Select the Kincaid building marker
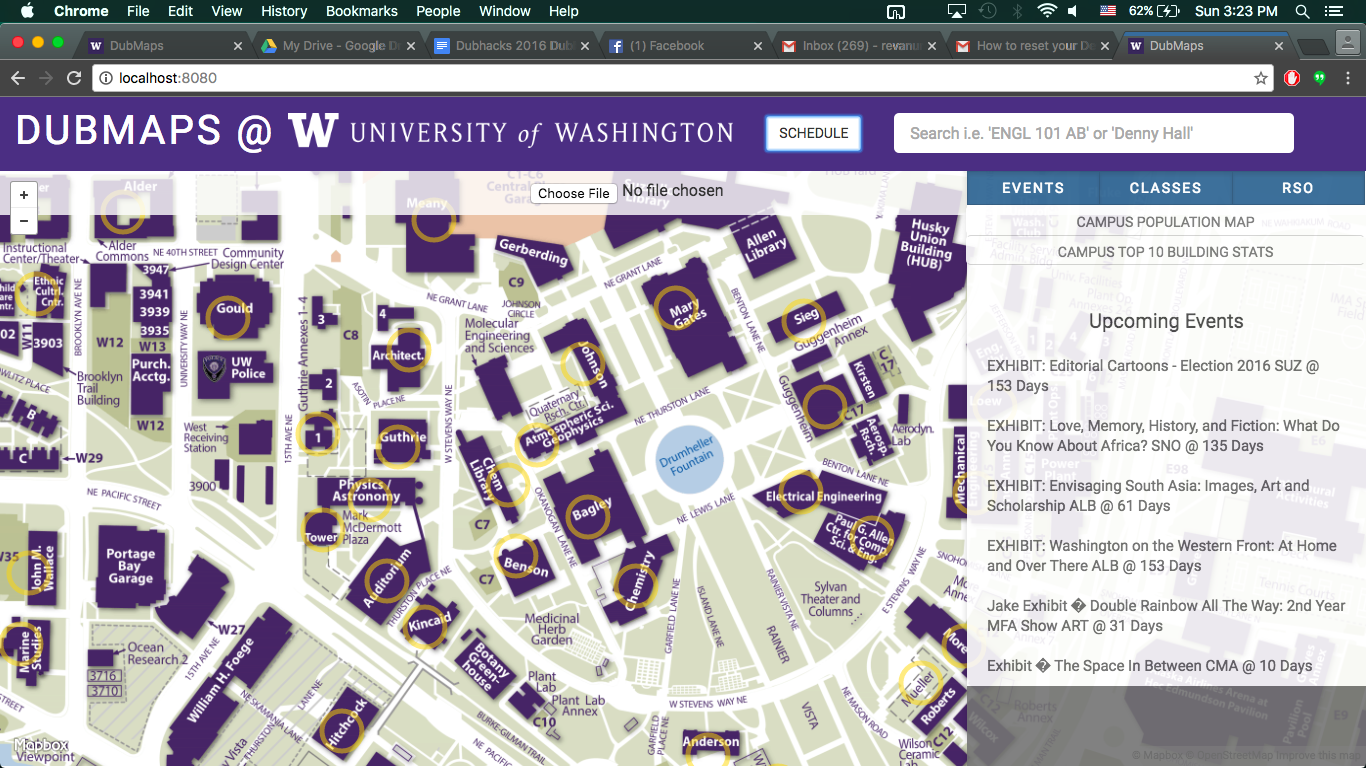This screenshot has height=768, width=1366. pos(424,626)
